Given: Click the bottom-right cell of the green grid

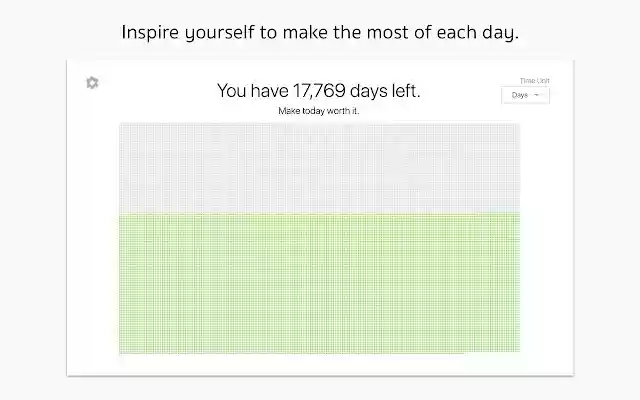Looking at the screenshot, I should (x=518, y=350).
